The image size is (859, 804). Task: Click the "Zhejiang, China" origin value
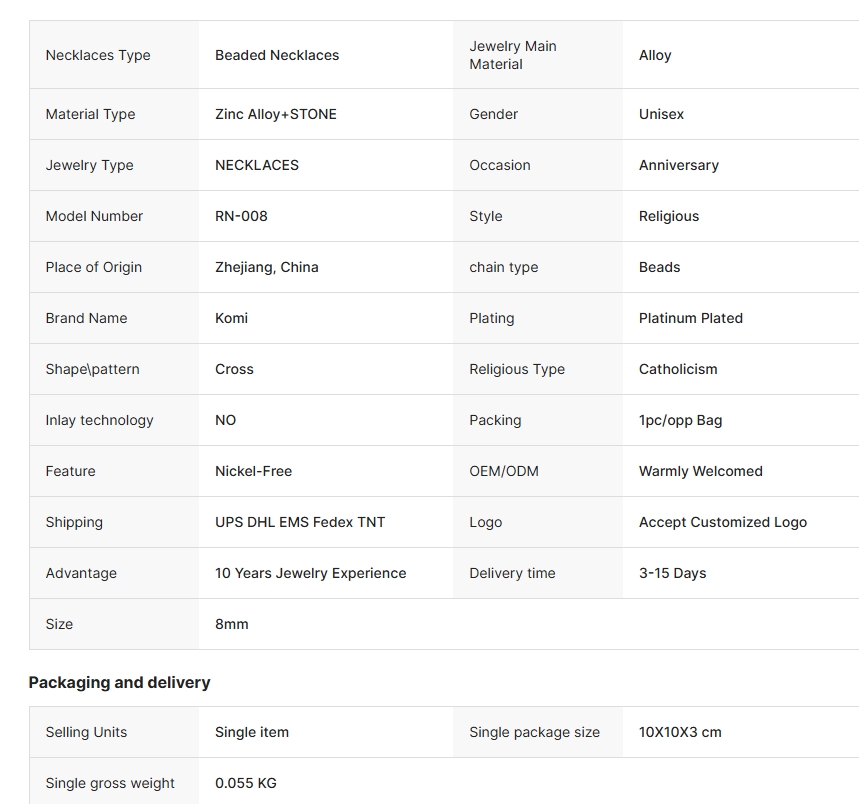tap(267, 267)
